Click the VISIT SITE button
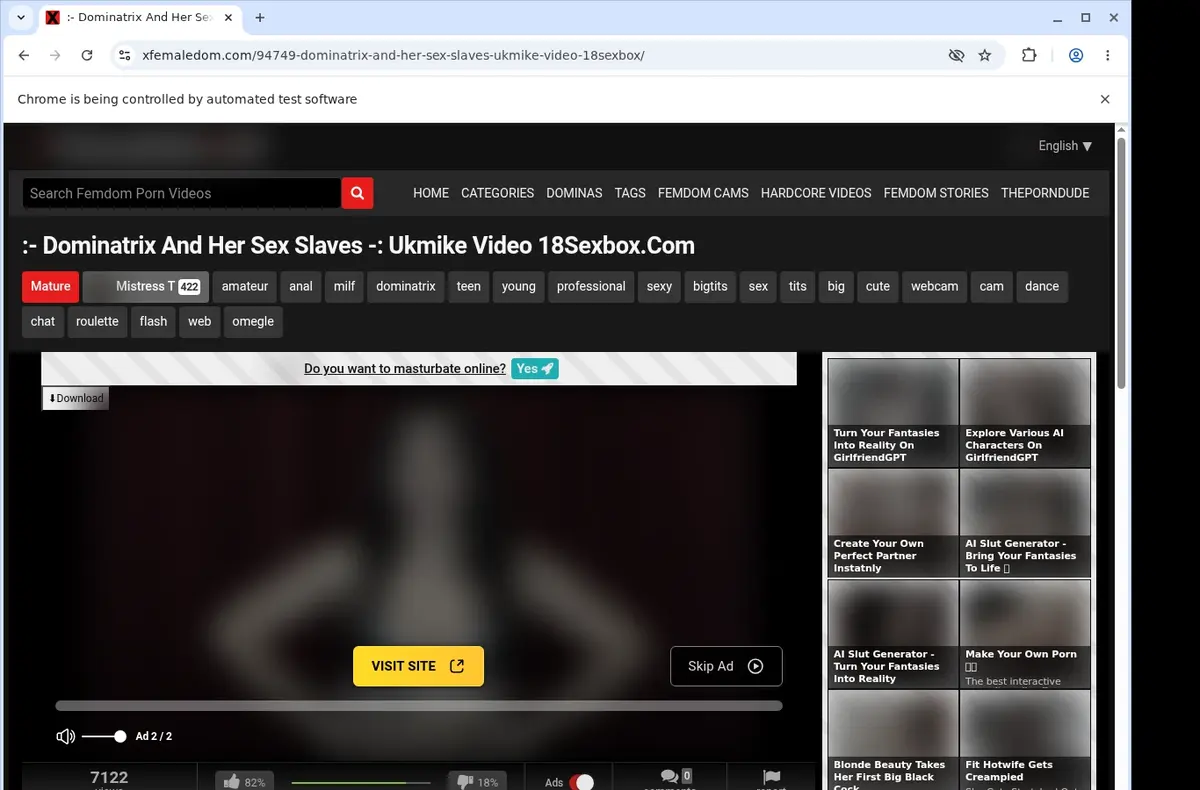Viewport: 1200px width, 790px height. click(418, 666)
